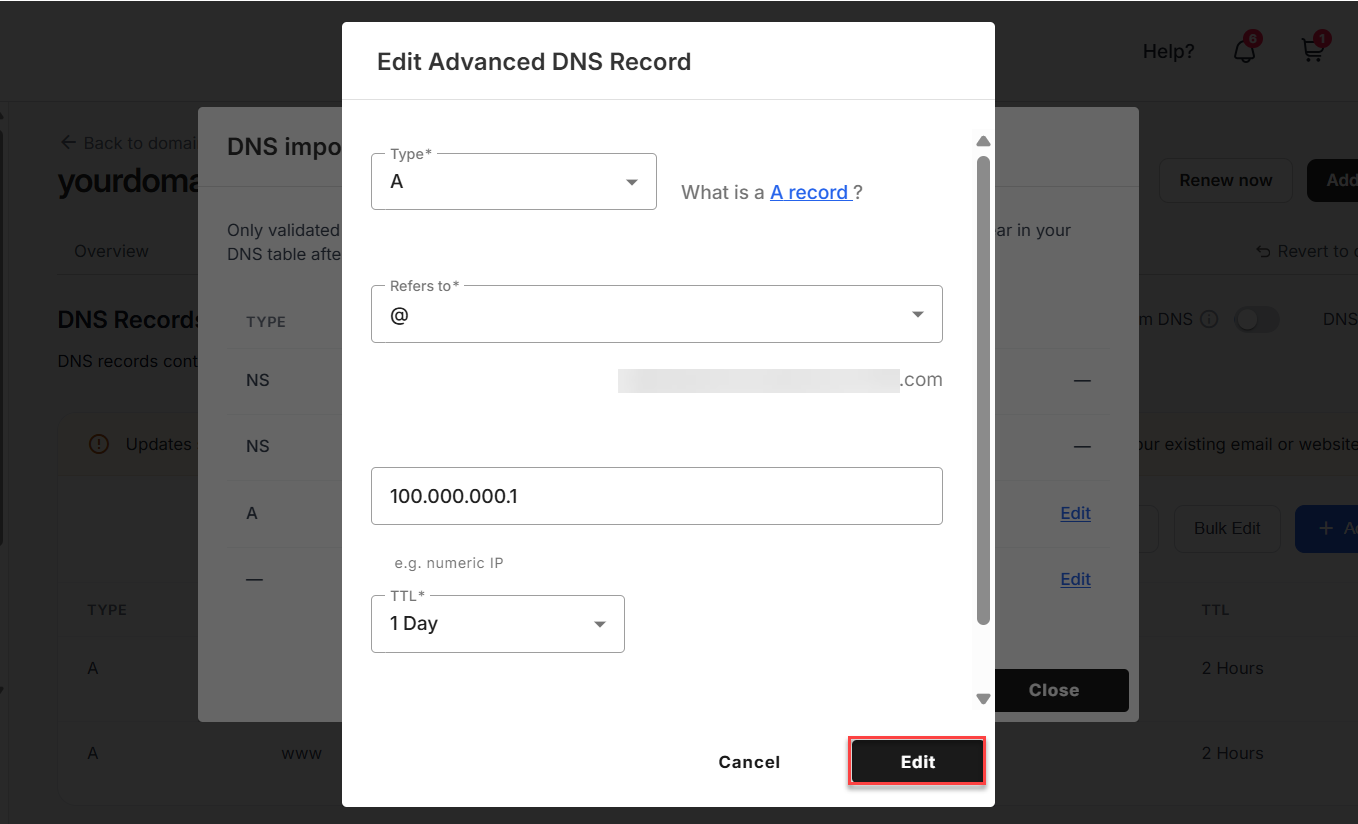Click Edit link in the dash row
The image size is (1358, 824).
point(1075,579)
